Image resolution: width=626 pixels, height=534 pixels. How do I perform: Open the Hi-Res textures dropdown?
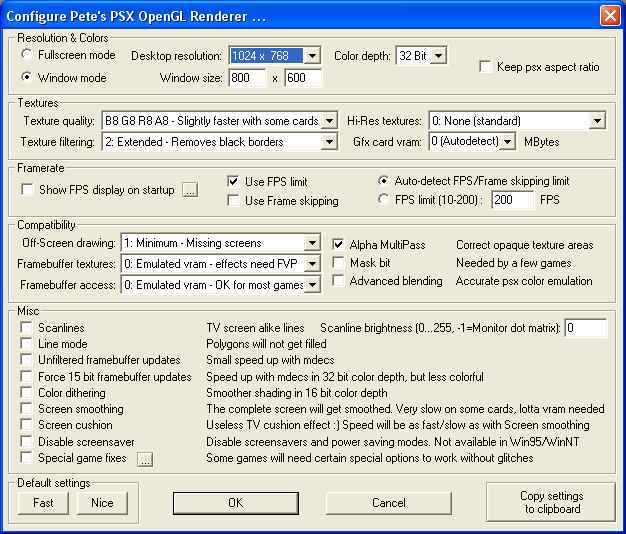coord(517,121)
